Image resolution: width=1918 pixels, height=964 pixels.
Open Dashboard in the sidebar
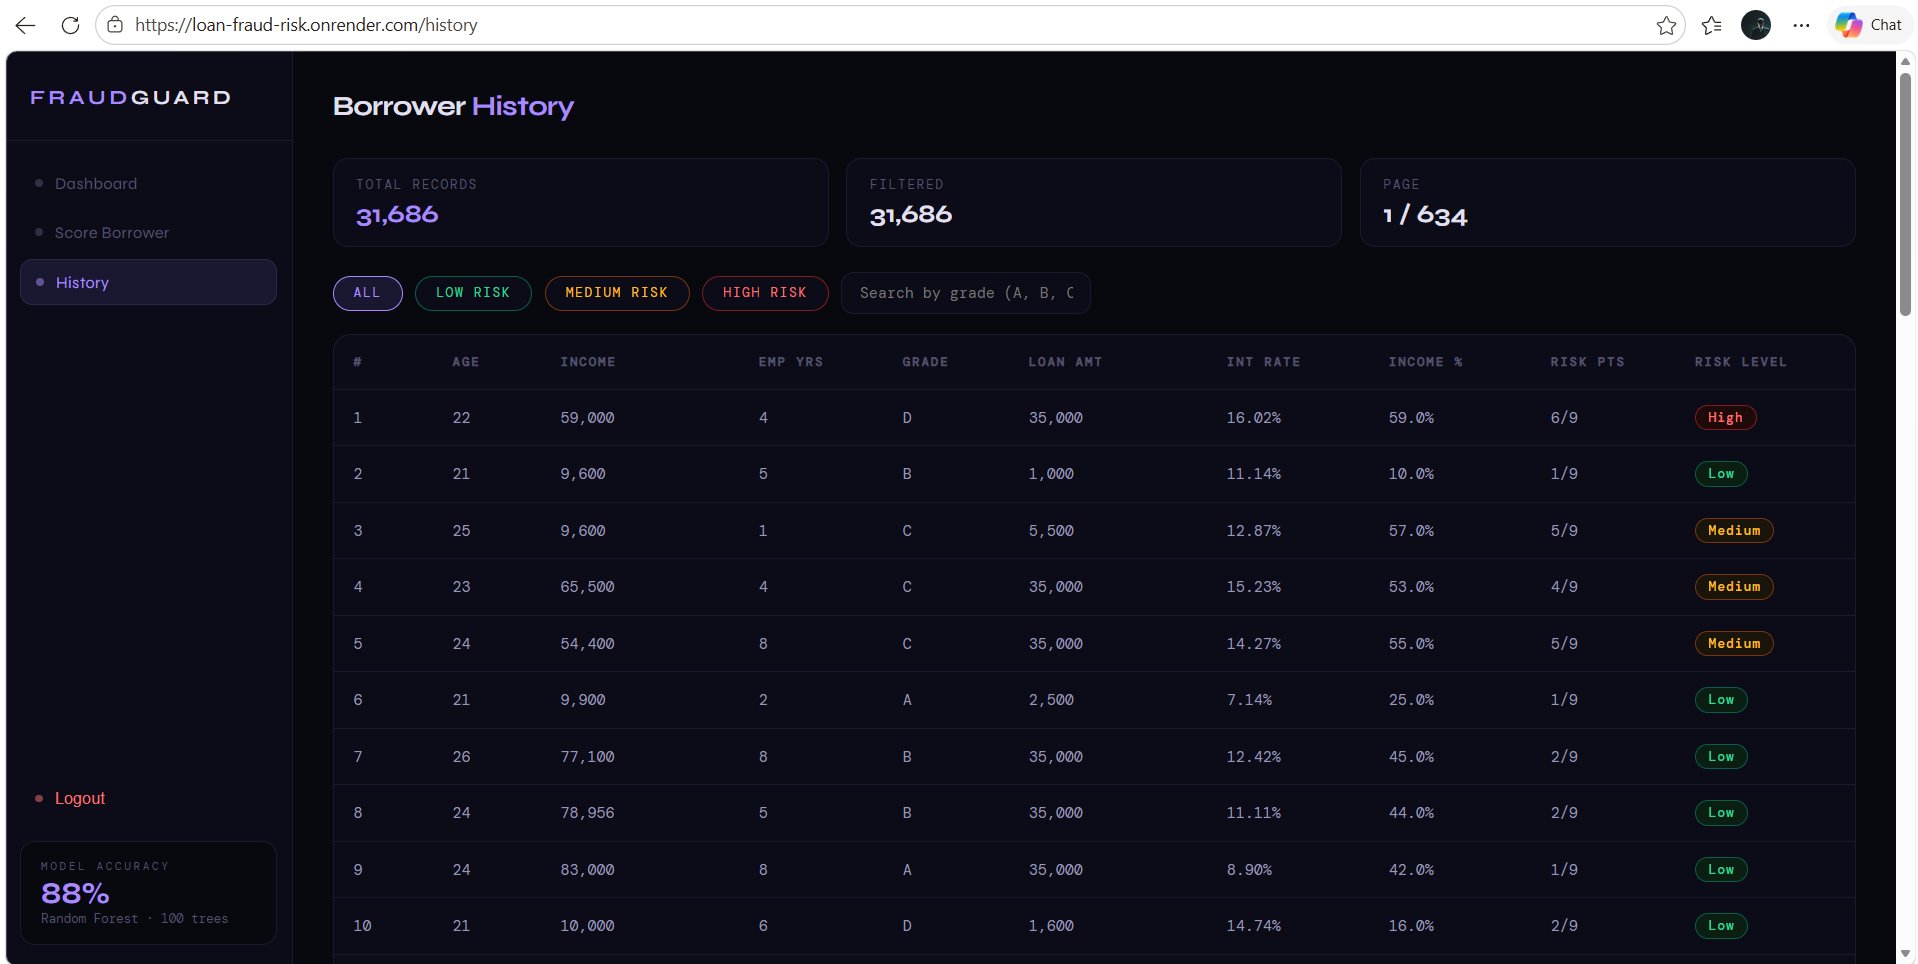click(x=96, y=184)
